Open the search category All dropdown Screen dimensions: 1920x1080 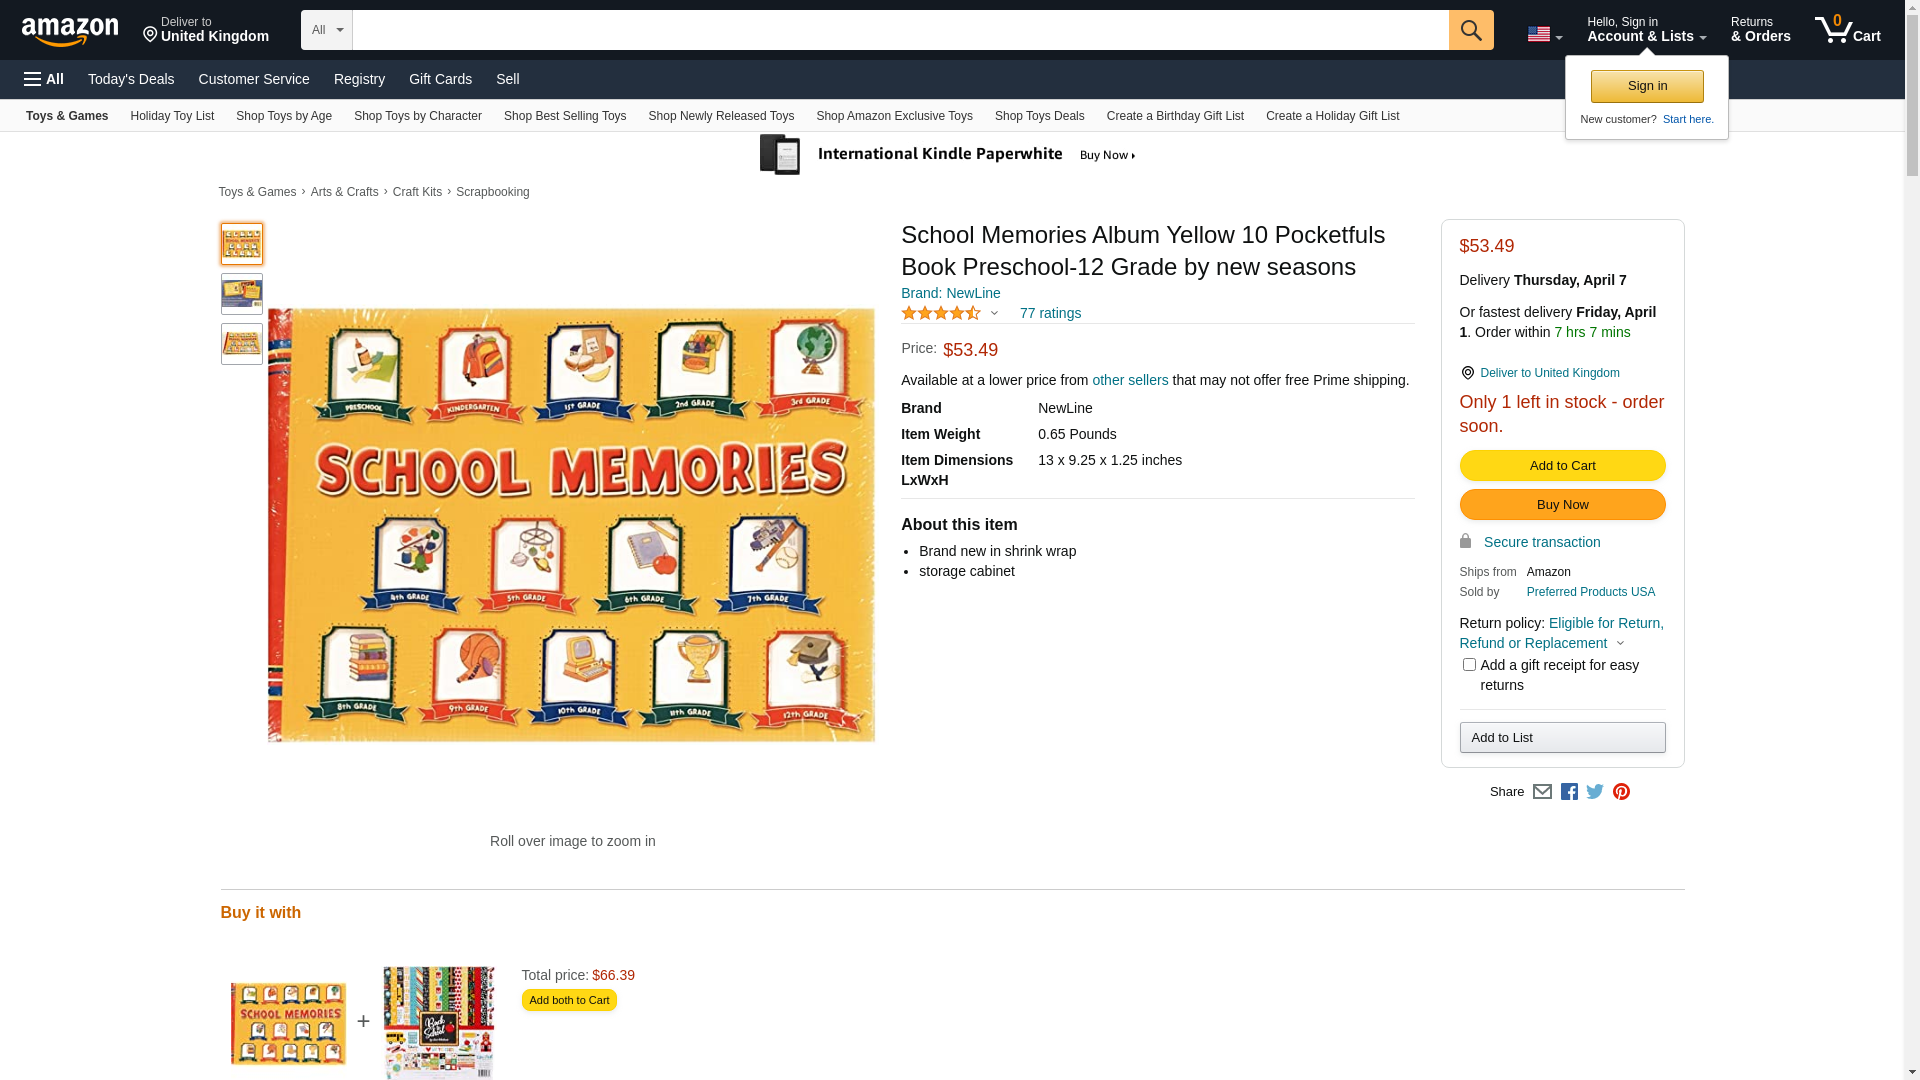[x=327, y=30]
